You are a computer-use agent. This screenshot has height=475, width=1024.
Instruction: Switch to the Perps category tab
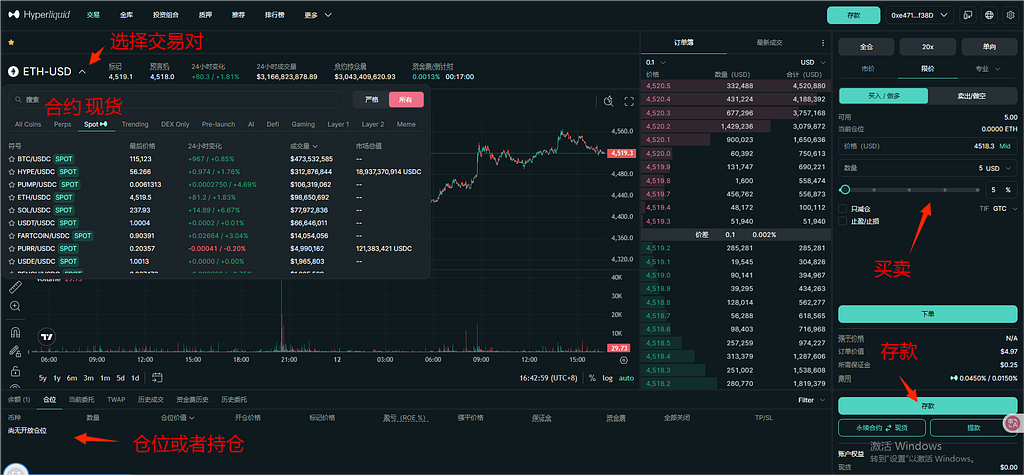62,124
